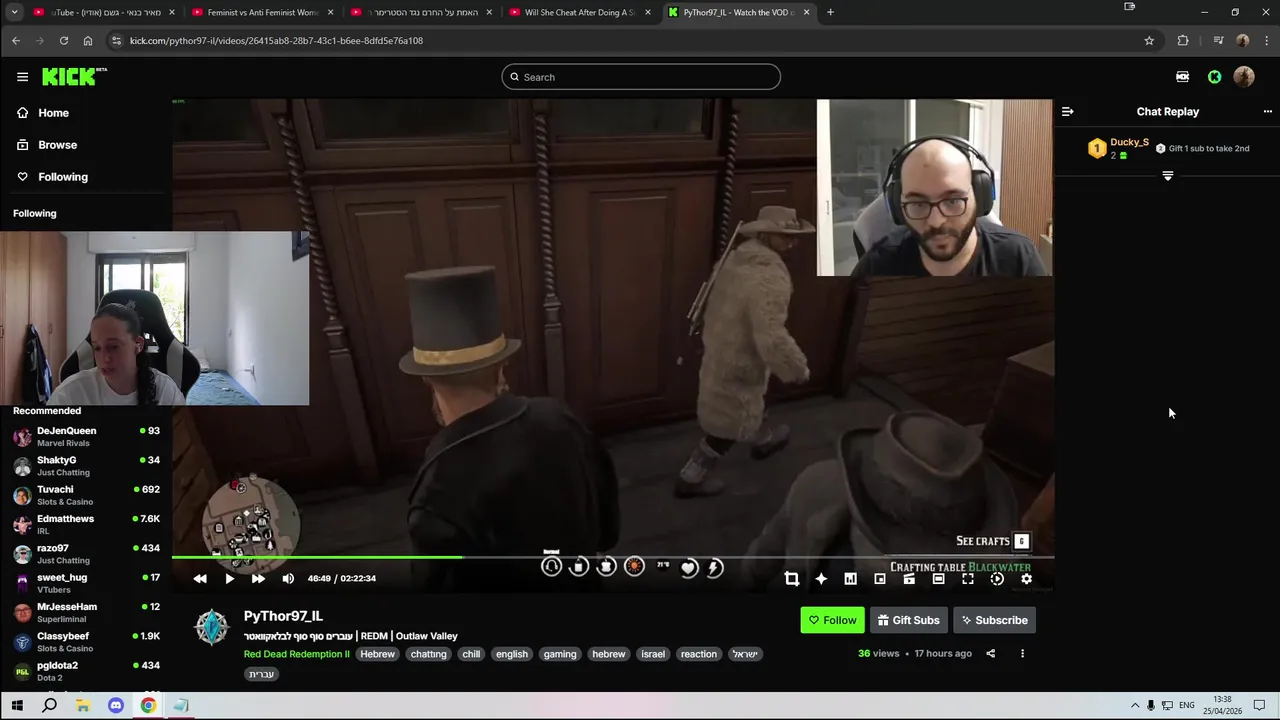The height and width of the screenshot is (720, 1280).
Task: Click the green K circle icon
Action: pos(1214,77)
